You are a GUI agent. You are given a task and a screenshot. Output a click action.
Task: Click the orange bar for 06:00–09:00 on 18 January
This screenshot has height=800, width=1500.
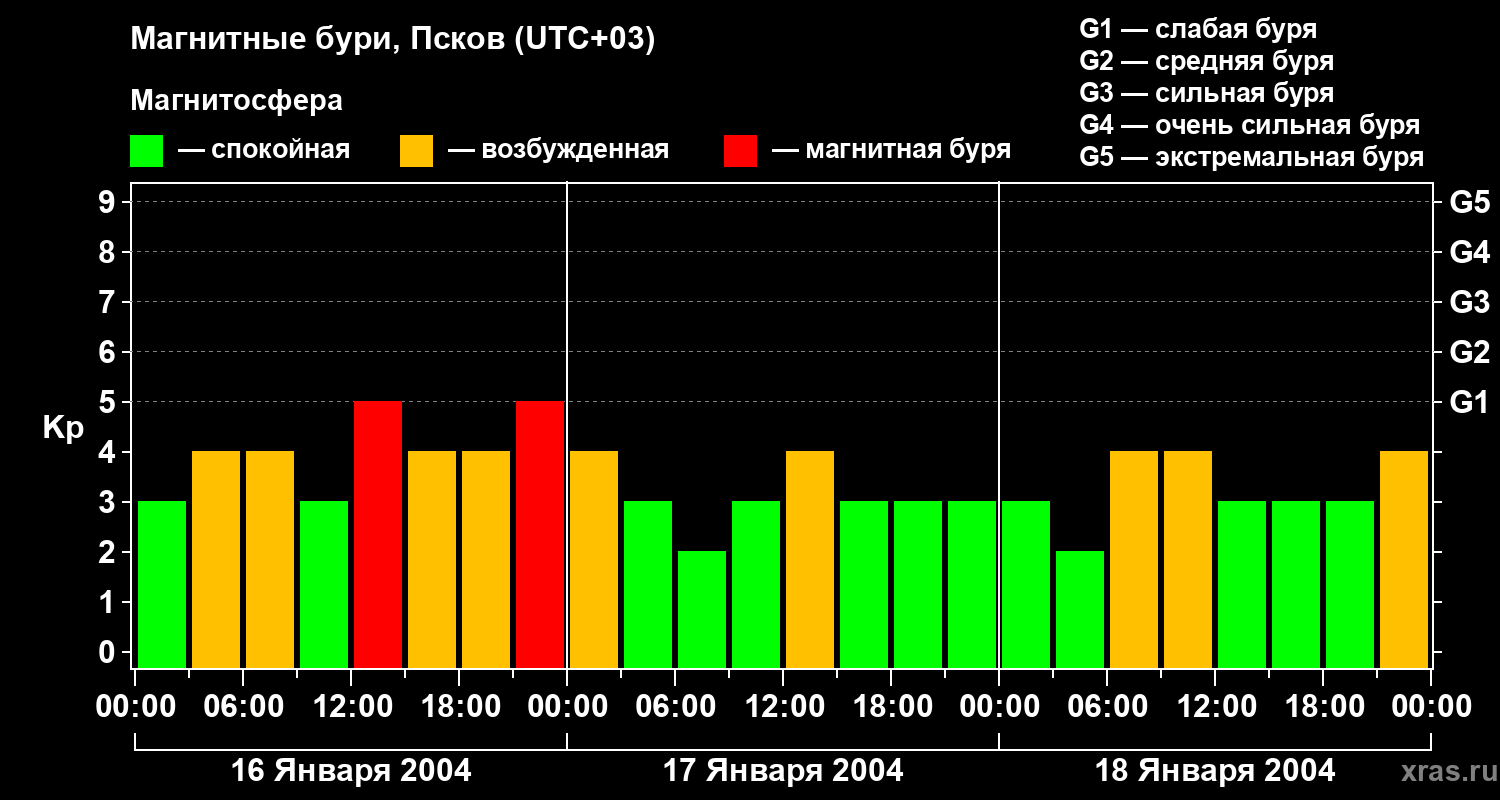point(1134,559)
